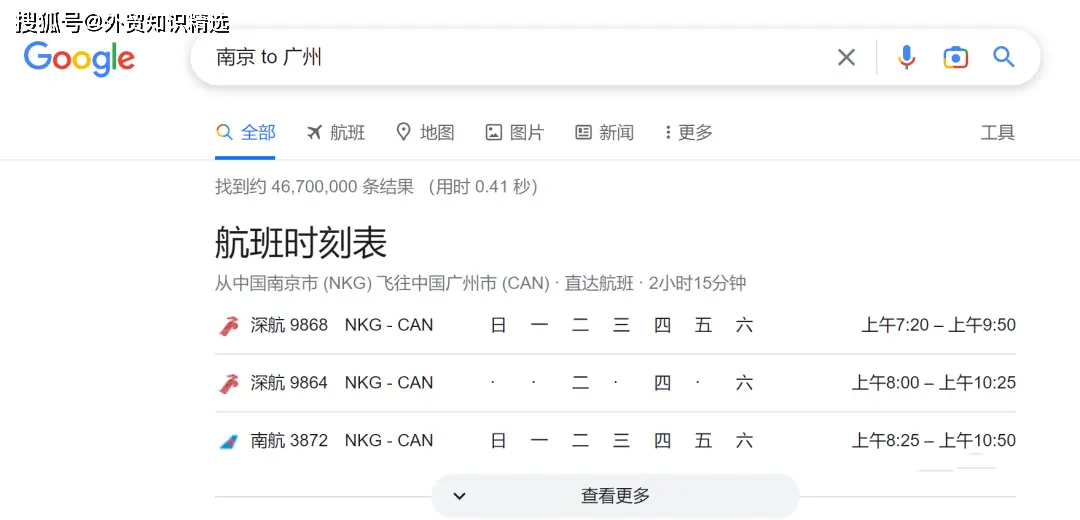Click the Google logo
Viewport: 1080px width, 520px height.
click(79, 59)
